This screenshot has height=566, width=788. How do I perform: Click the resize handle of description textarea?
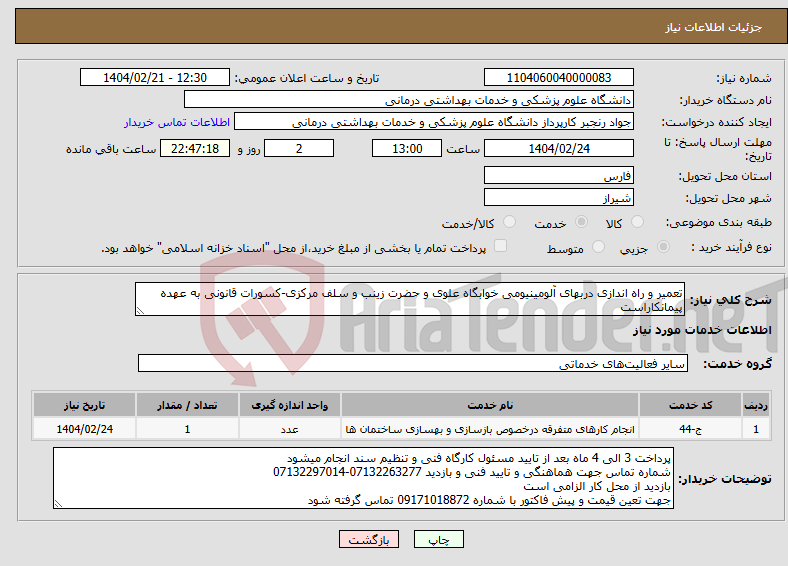pos(140,311)
